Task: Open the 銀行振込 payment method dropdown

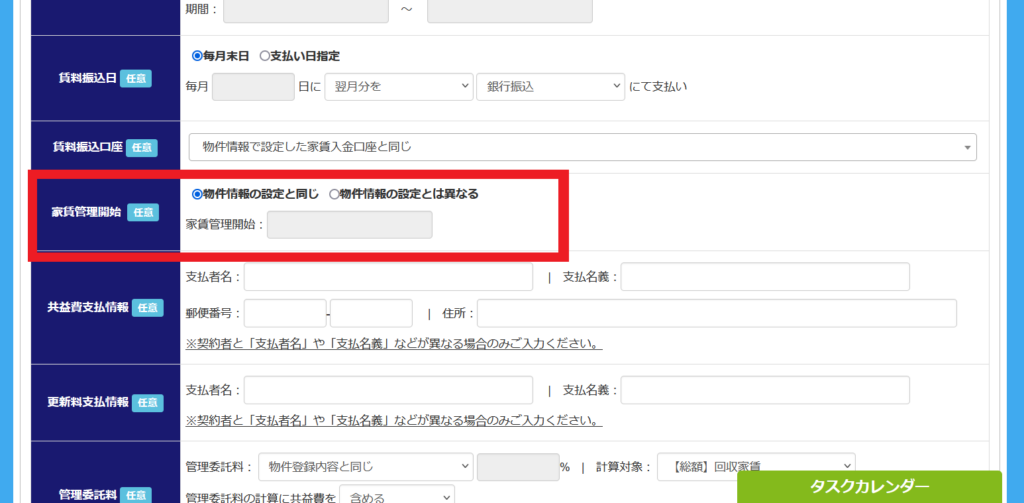Action: (551, 87)
